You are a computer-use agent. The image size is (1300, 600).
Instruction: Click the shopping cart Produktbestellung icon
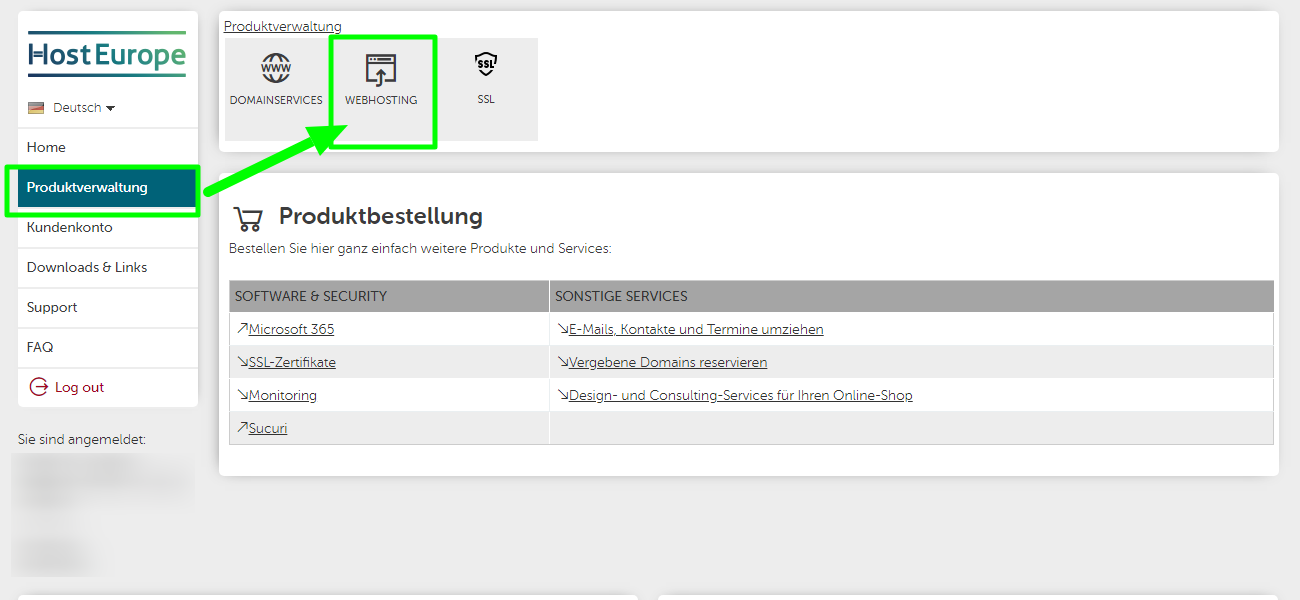click(247, 218)
